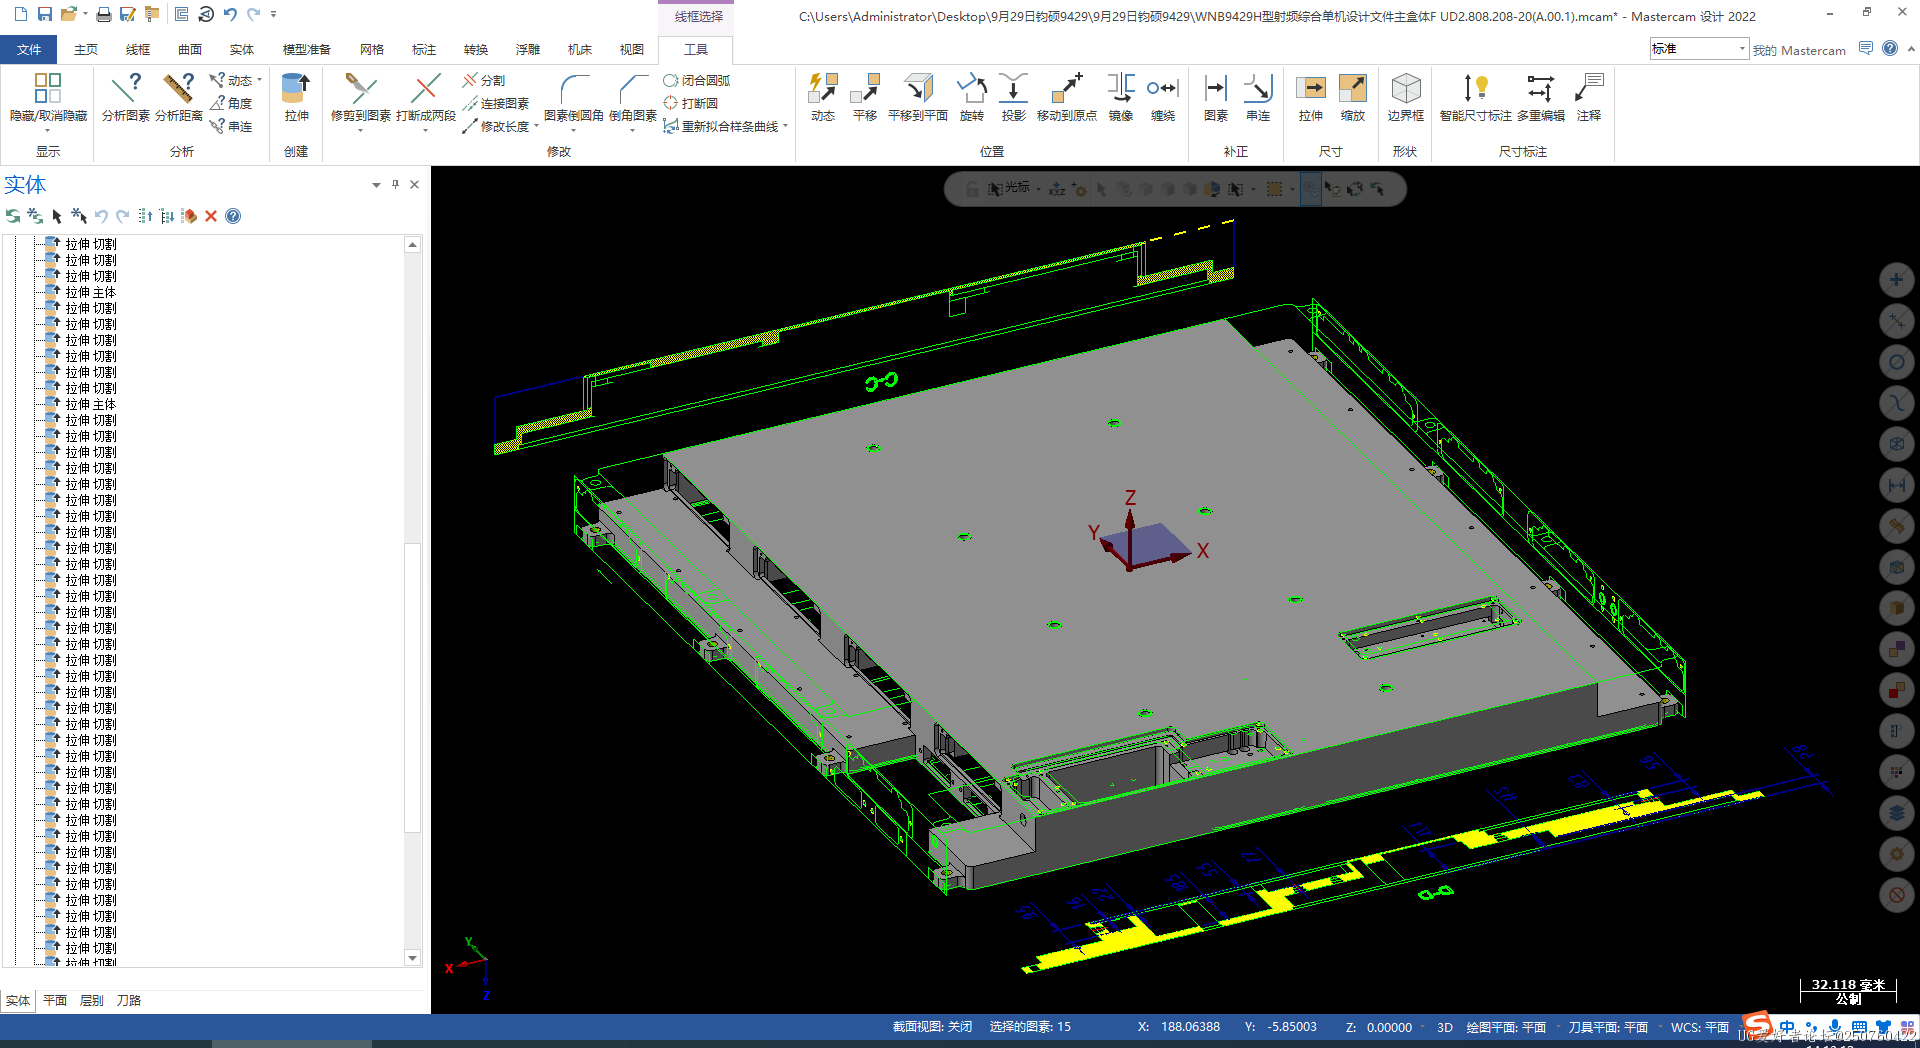
Task: Switch to the 层别 tab at panel bottom
Action: click(x=92, y=1000)
